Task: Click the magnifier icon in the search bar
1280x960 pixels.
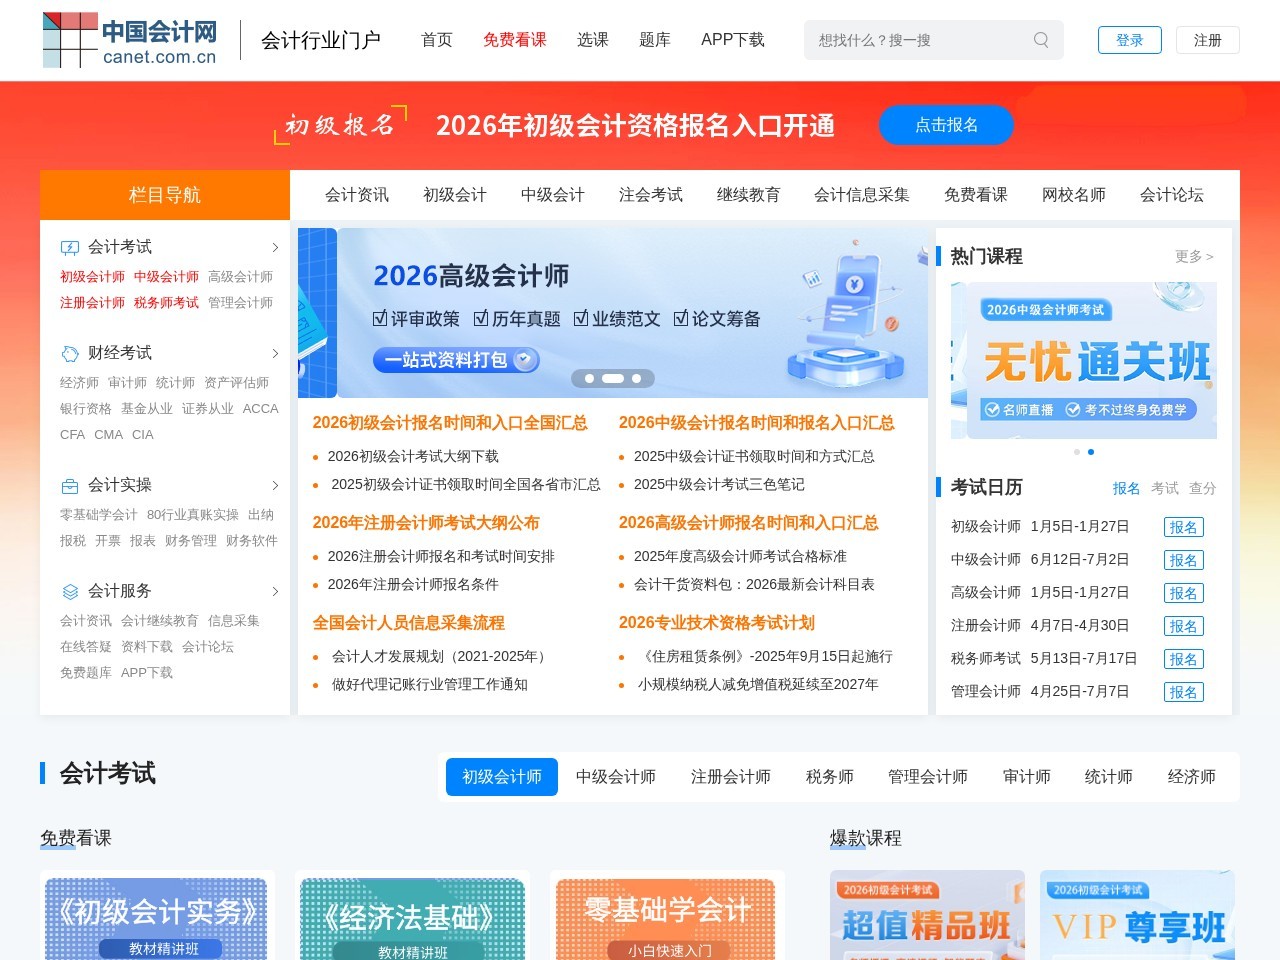Action: [1040, 40]
